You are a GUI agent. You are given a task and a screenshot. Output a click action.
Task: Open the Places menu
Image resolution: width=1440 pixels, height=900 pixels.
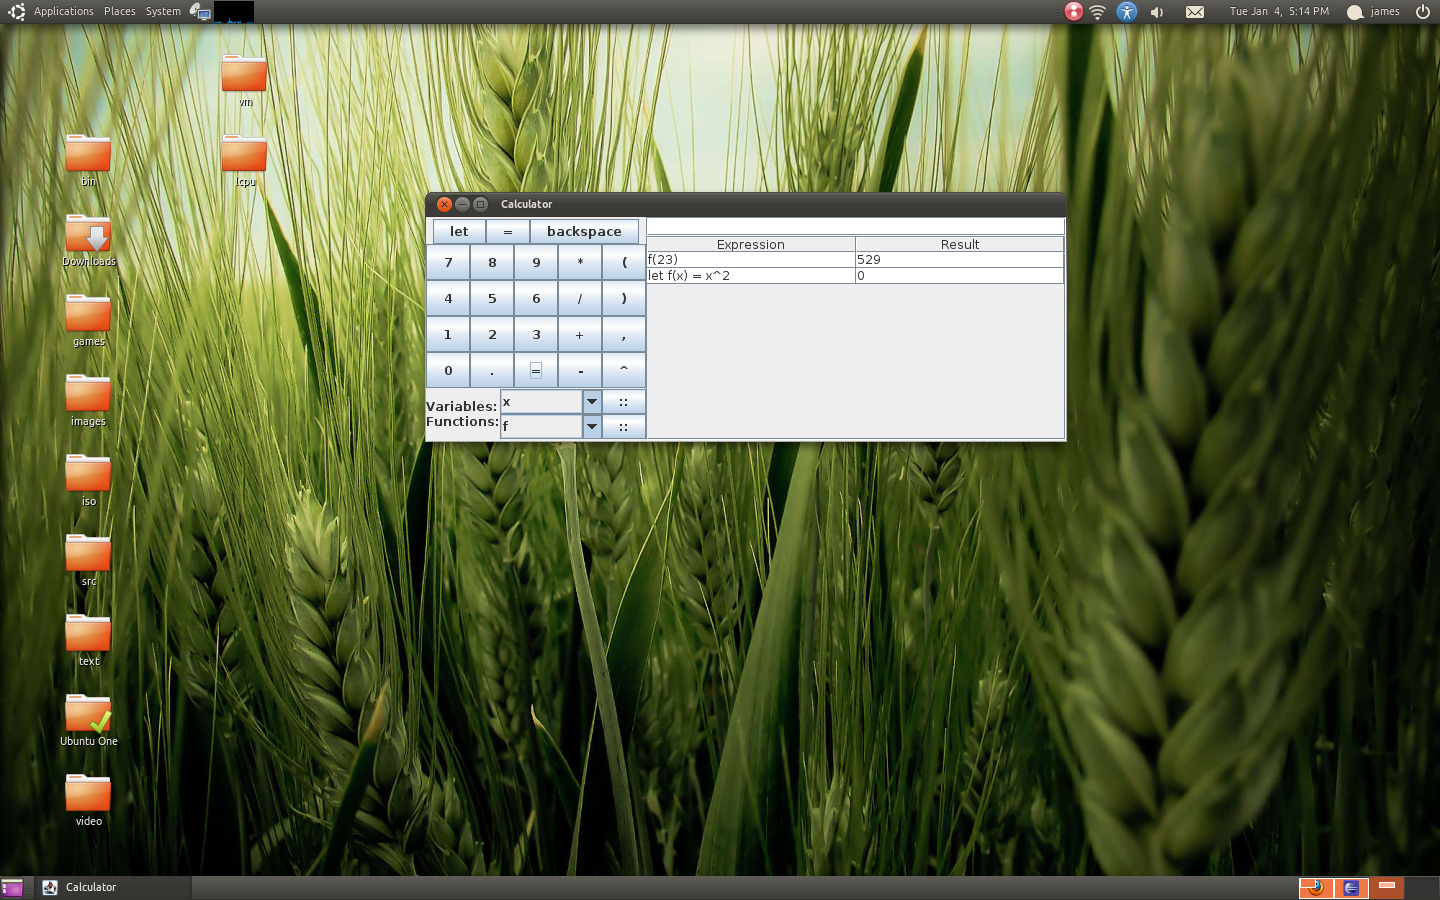119,12
